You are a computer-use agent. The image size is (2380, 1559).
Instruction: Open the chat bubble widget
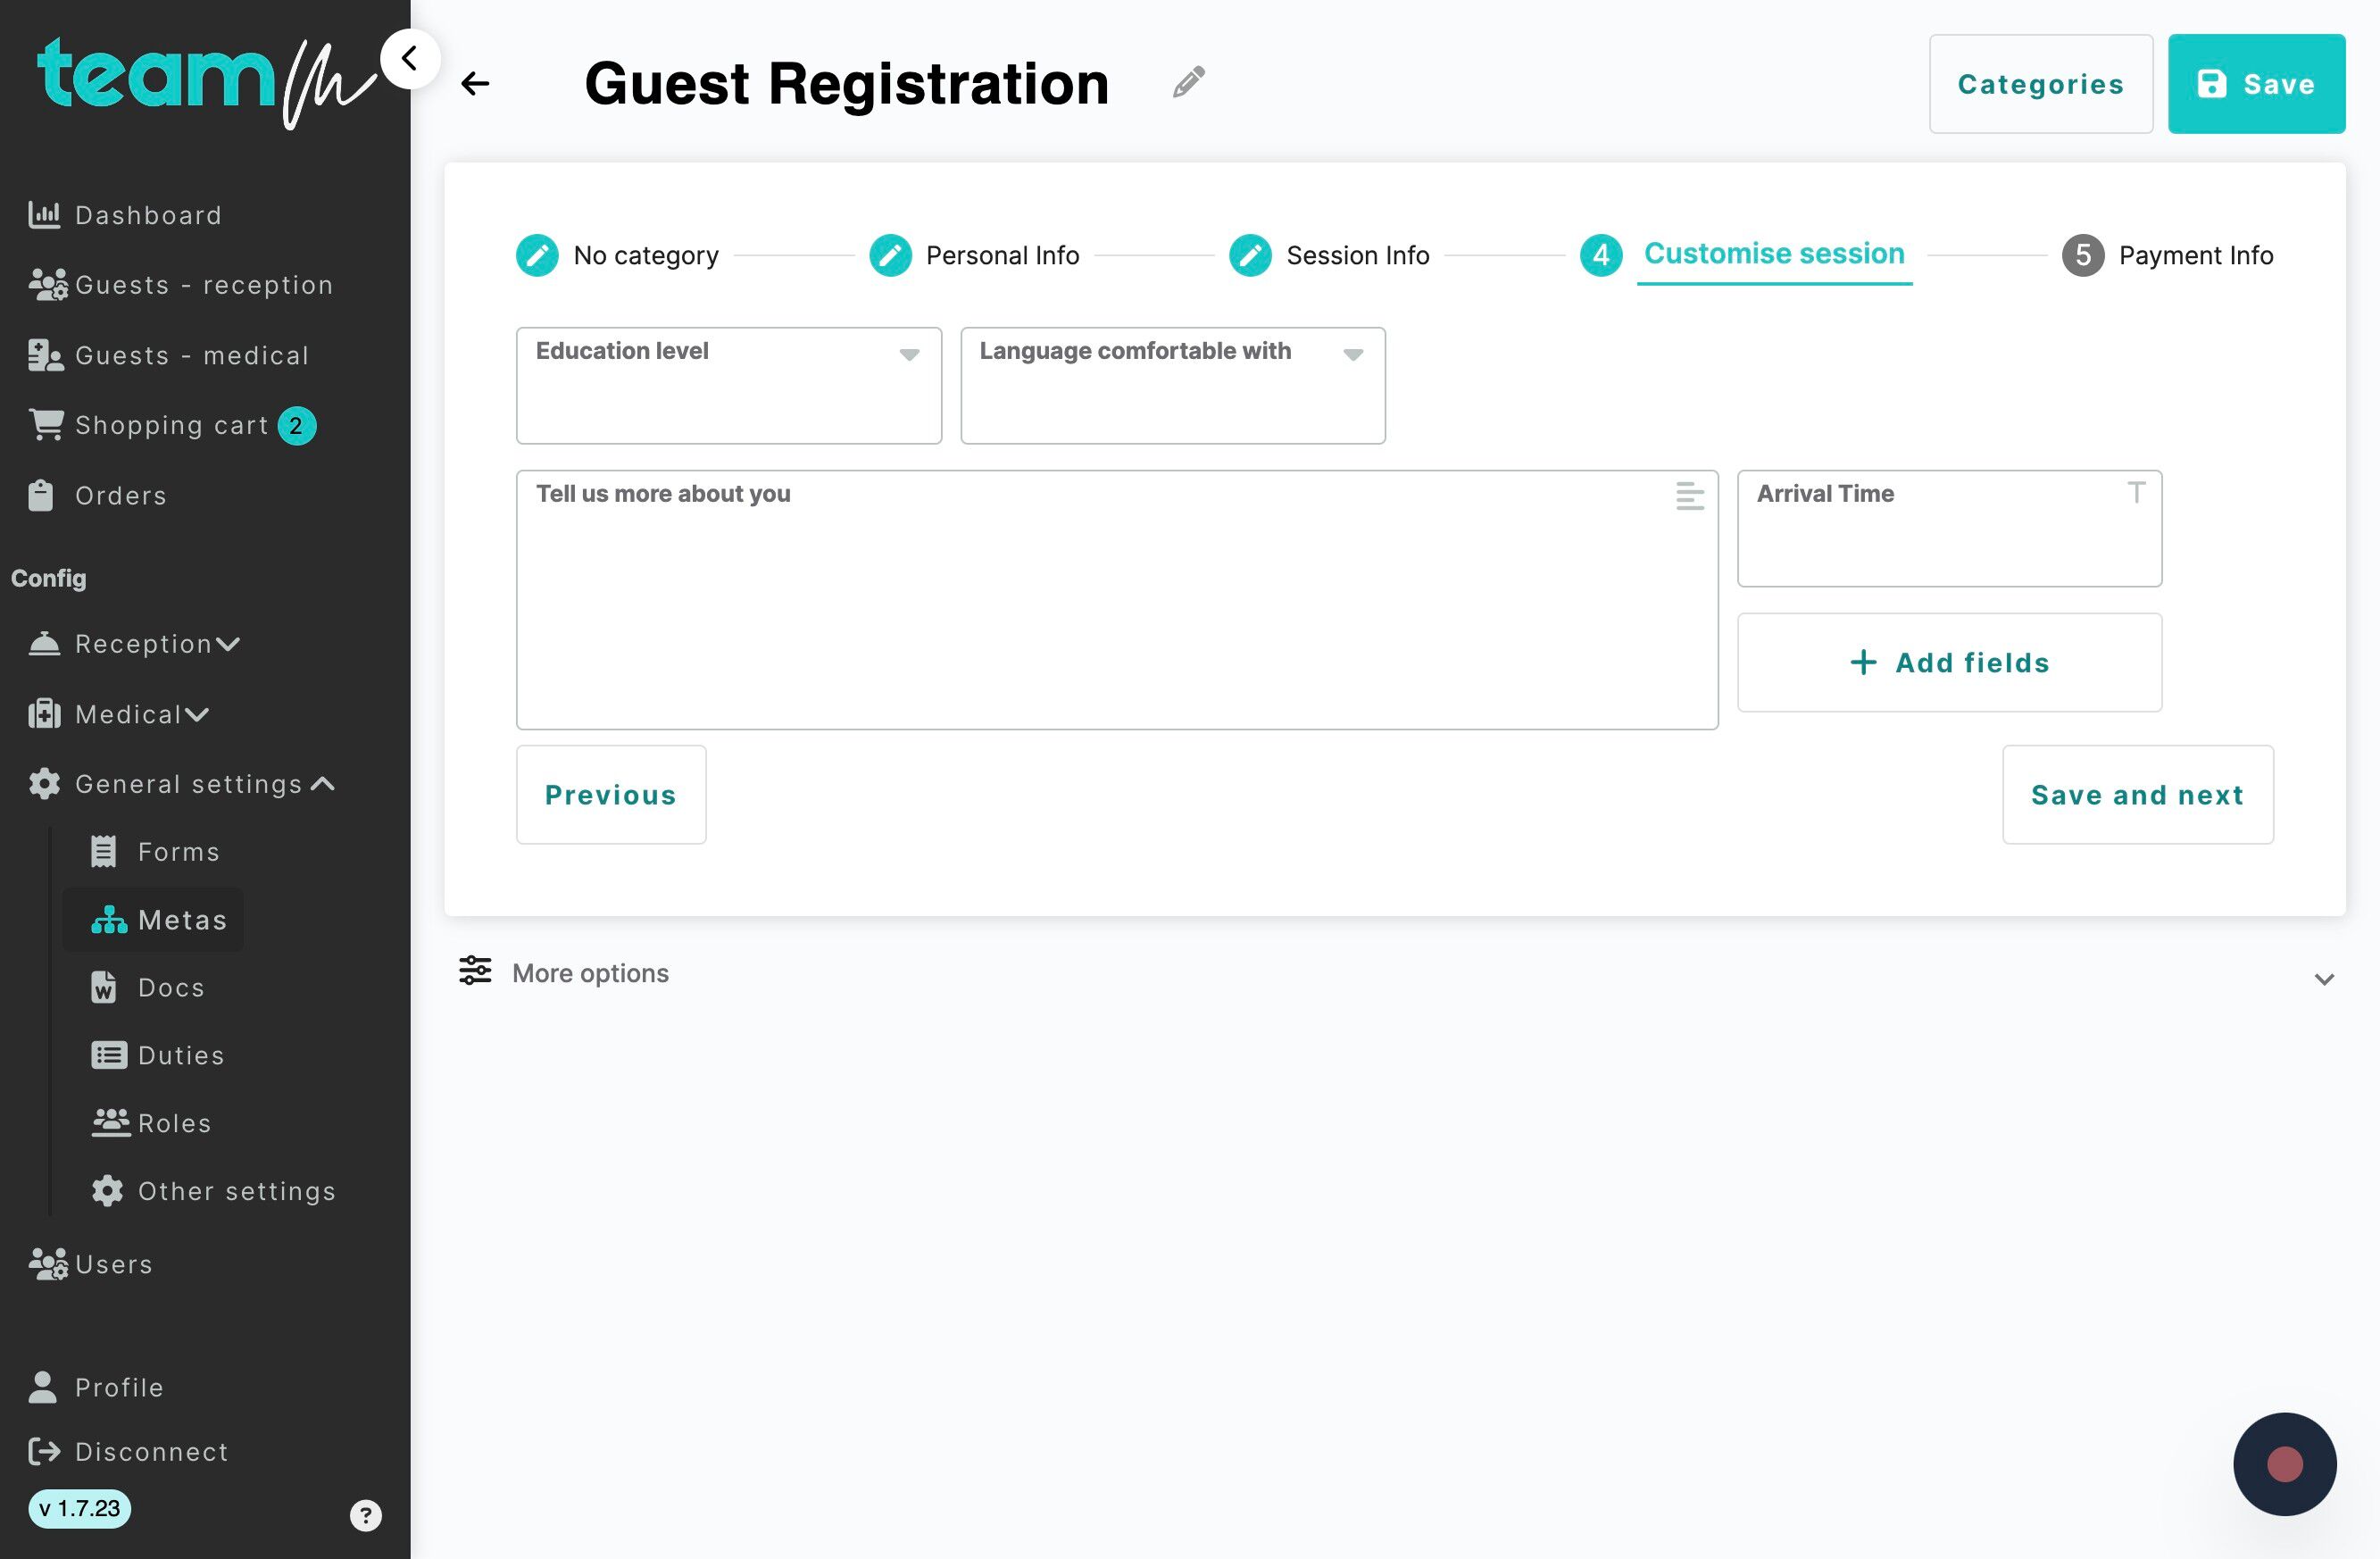(2284, 1464)
